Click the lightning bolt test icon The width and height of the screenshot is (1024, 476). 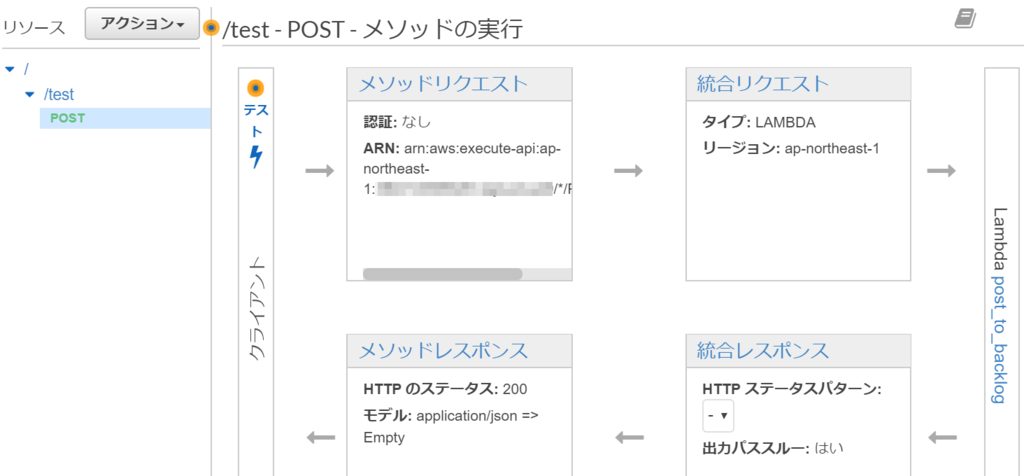pos(256,157)
